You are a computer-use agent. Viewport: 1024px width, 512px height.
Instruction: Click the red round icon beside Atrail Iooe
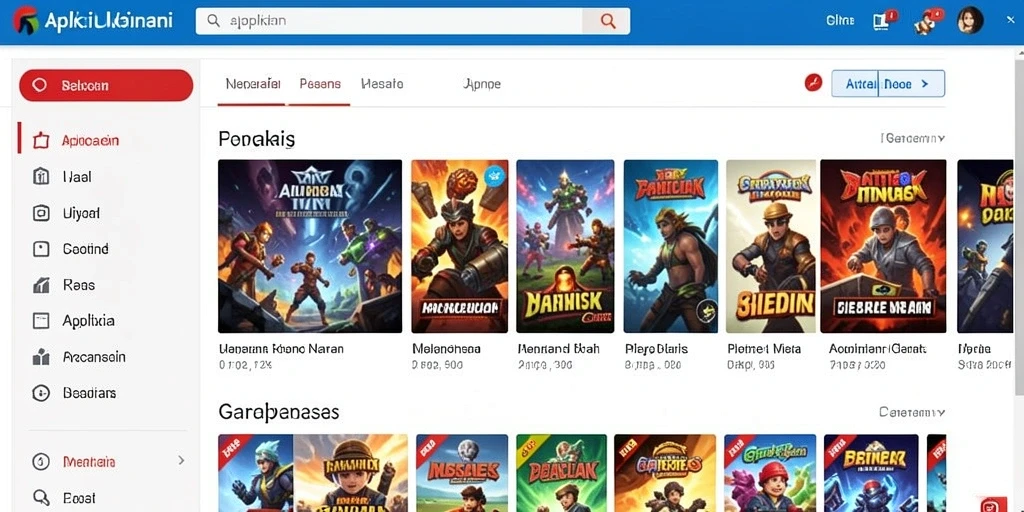pyautogui.click(x=813, y=83)
